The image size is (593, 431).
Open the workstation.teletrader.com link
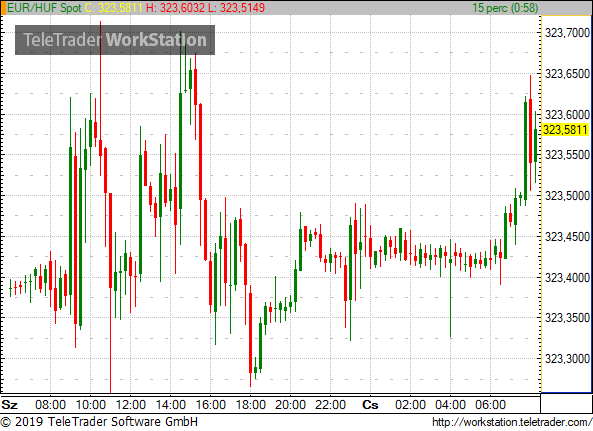point(512,422)
